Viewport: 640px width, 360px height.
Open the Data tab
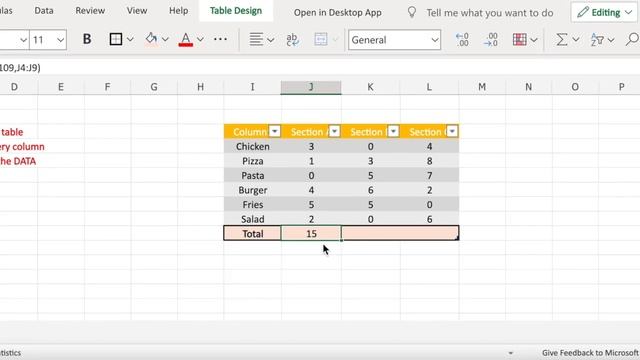point(44,11)
